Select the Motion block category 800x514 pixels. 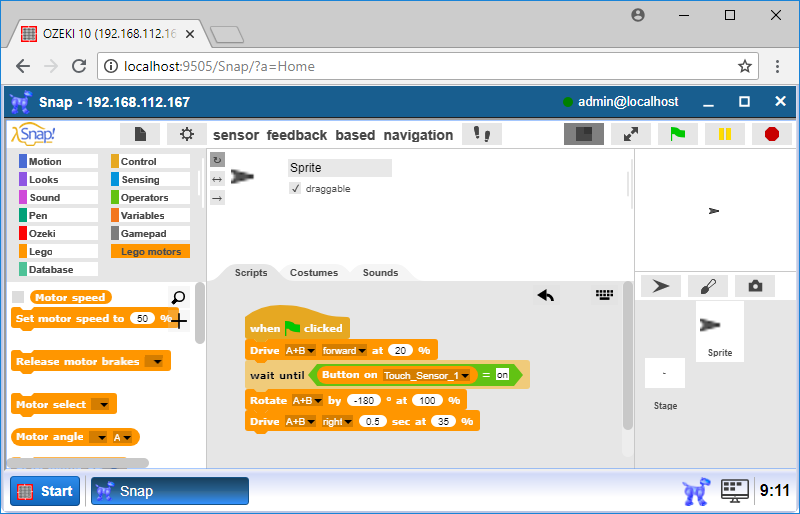click(58, 161)
